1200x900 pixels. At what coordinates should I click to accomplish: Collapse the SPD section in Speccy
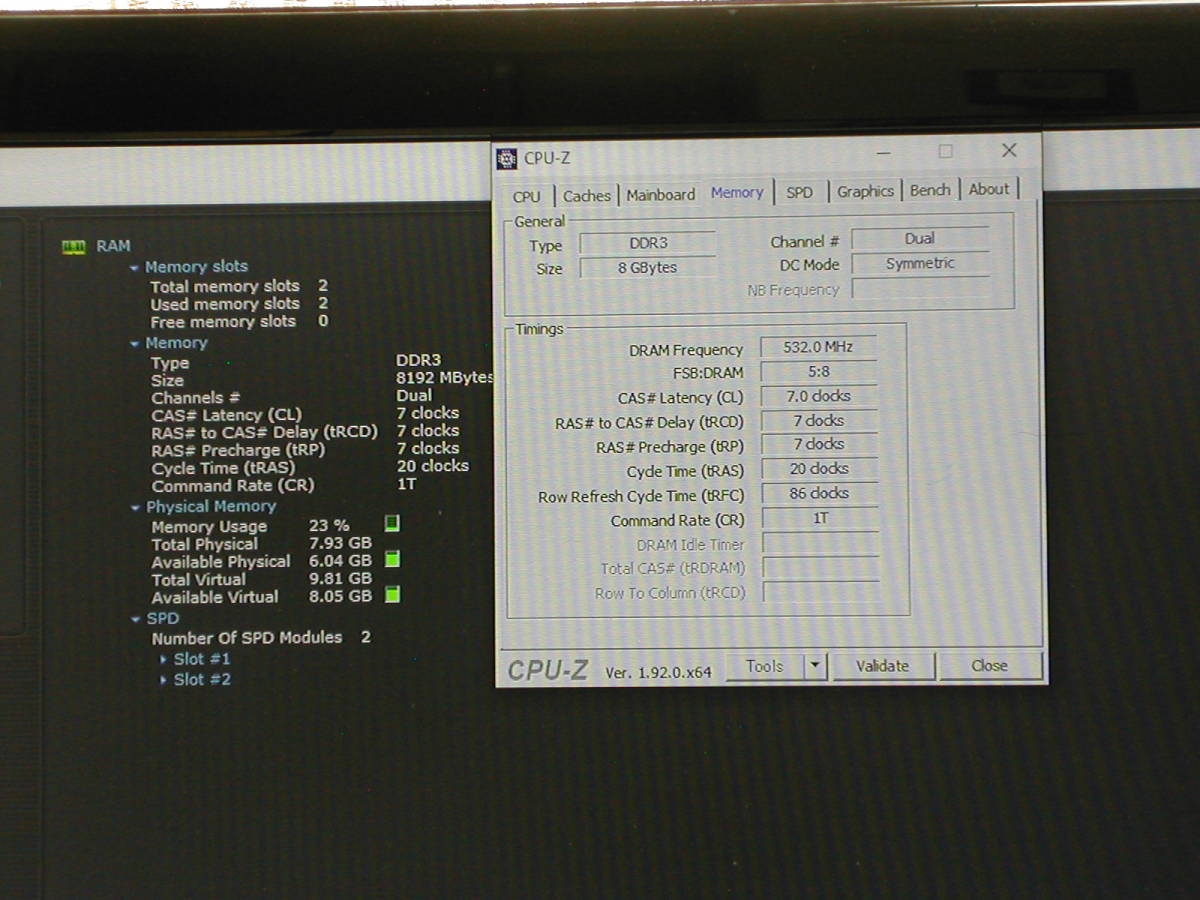137,620
